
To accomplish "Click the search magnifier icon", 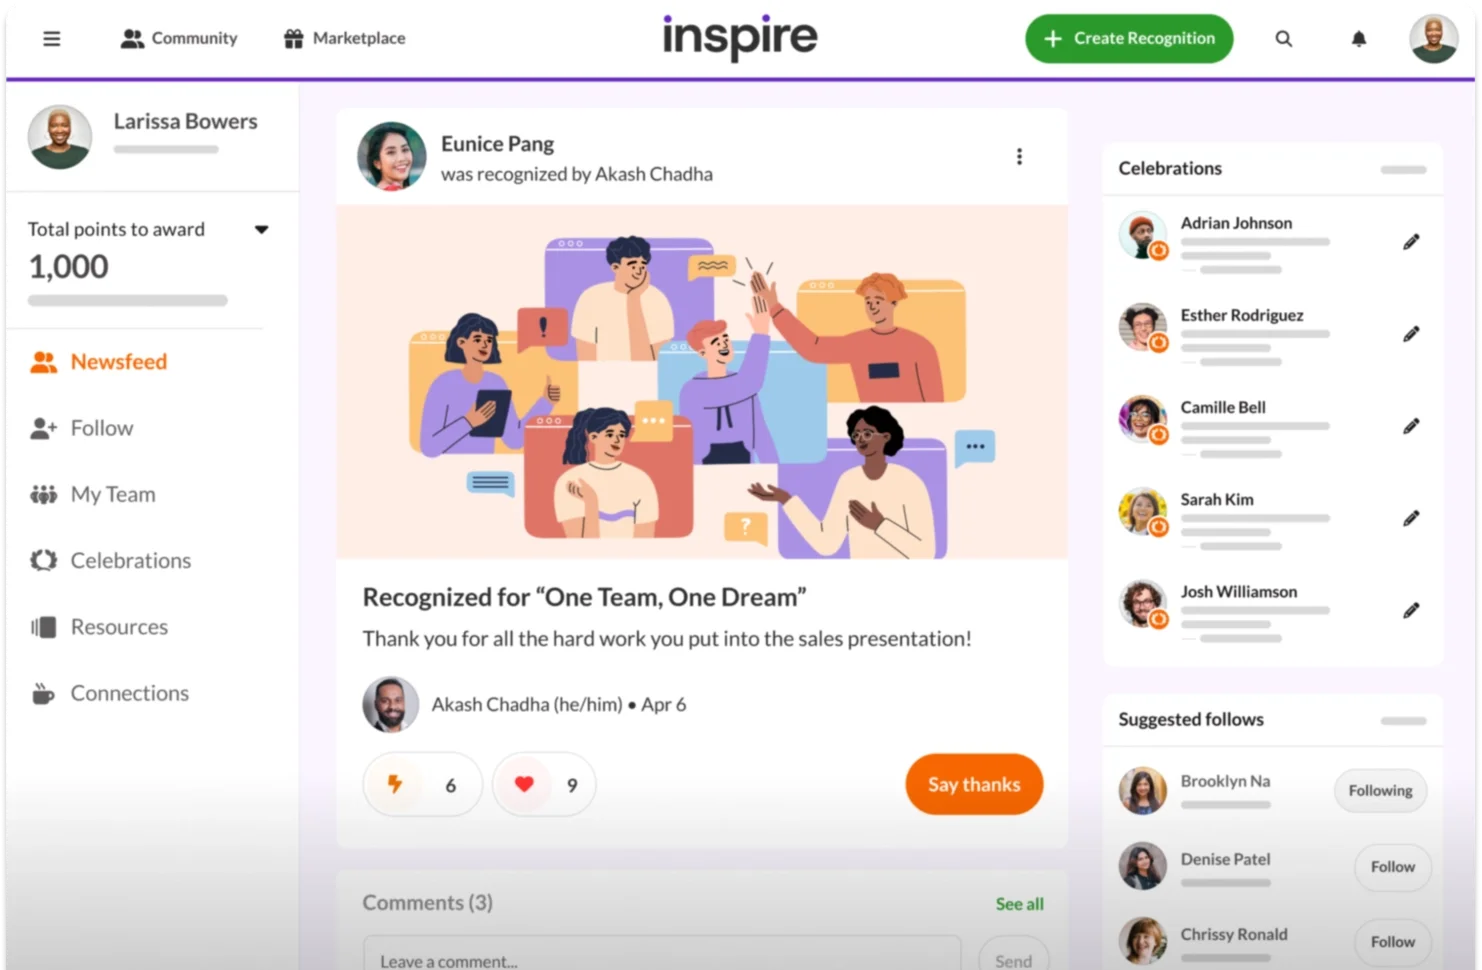I will click(1284, 39).
